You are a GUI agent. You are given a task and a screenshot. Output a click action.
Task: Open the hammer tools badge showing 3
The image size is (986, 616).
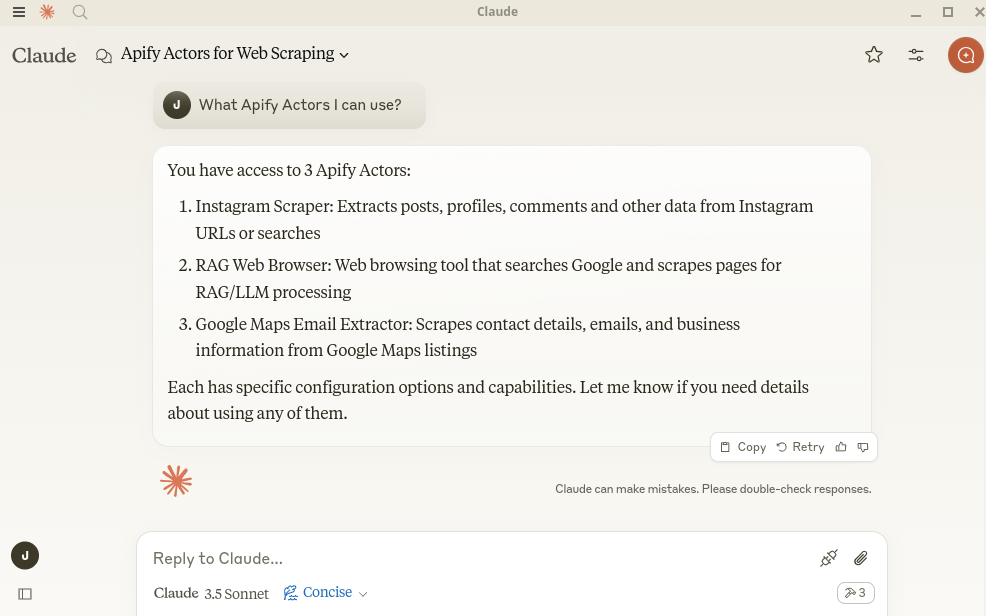coord(855,593)
